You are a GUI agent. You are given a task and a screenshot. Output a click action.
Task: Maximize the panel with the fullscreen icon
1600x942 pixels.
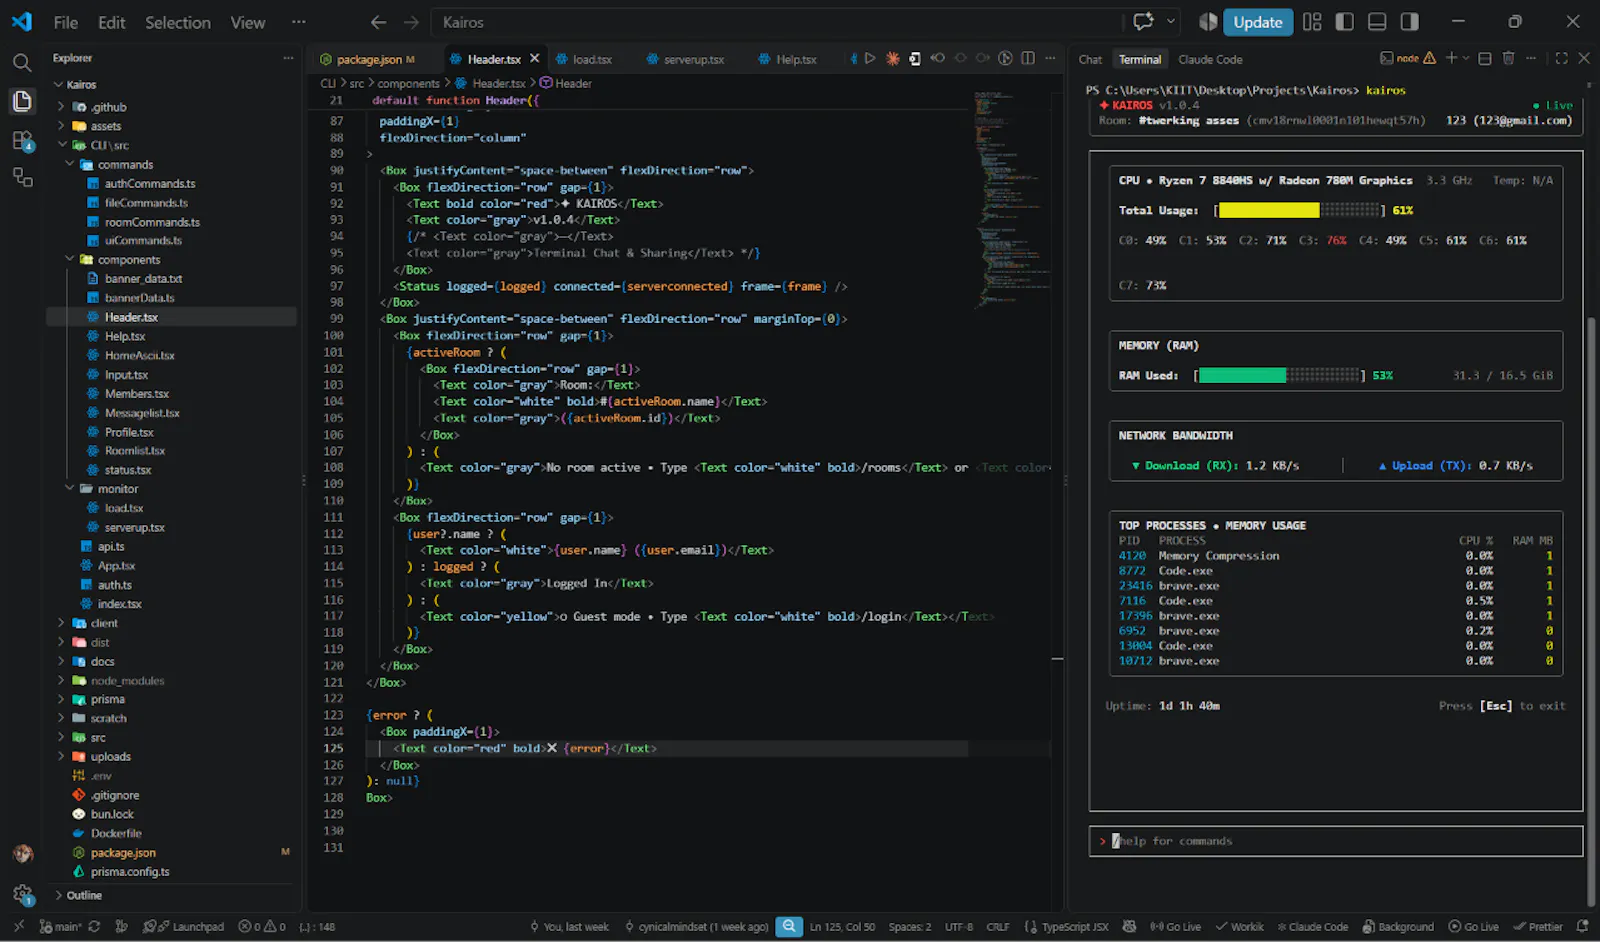click(x=1561, y=59)
